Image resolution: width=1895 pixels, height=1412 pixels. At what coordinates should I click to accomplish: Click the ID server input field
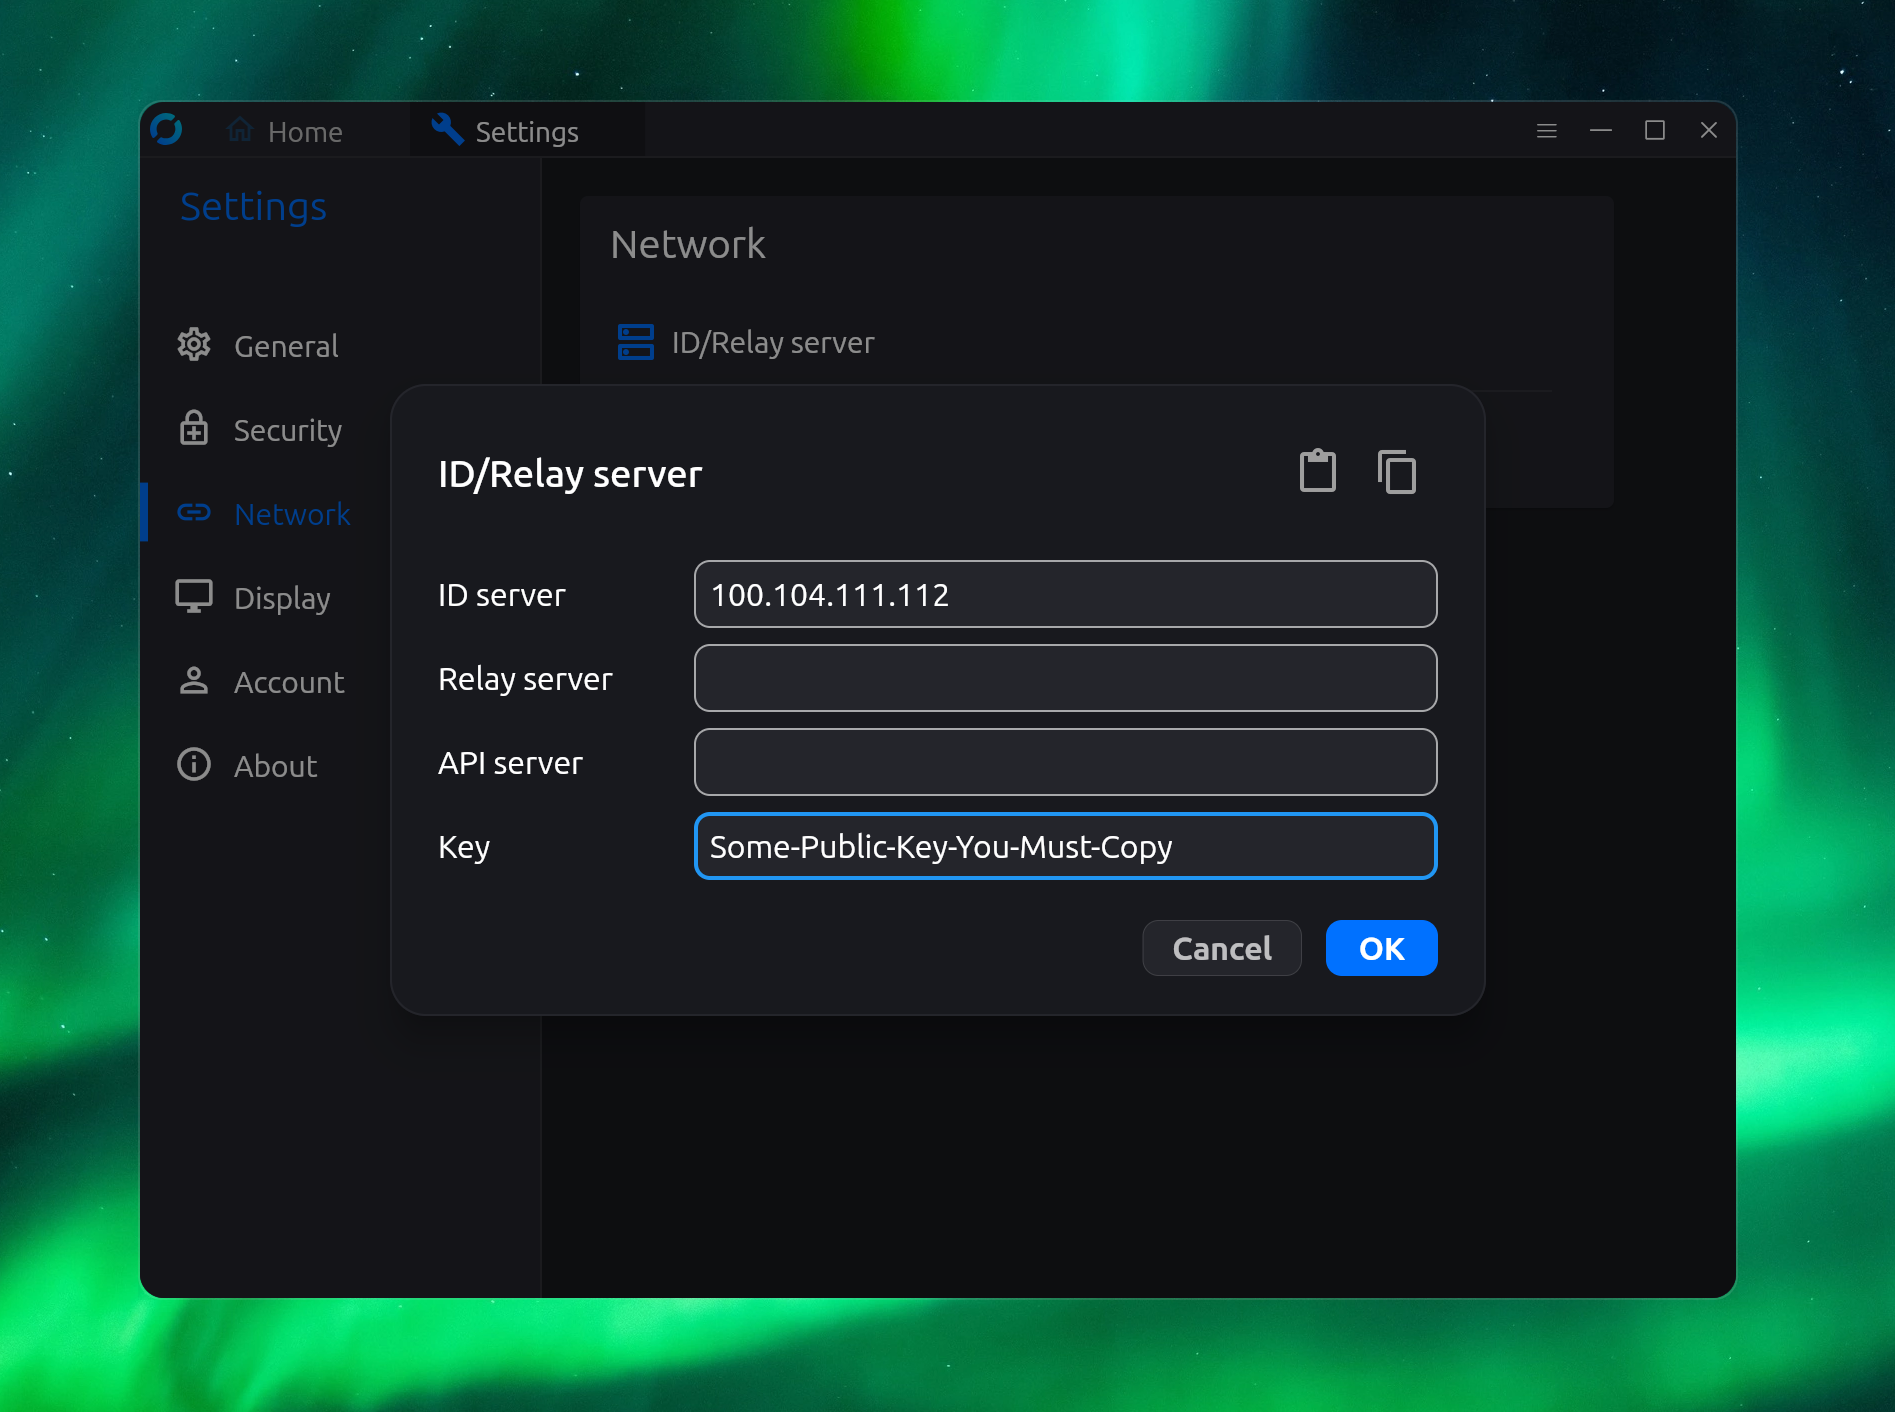(x=1065, y=594)
